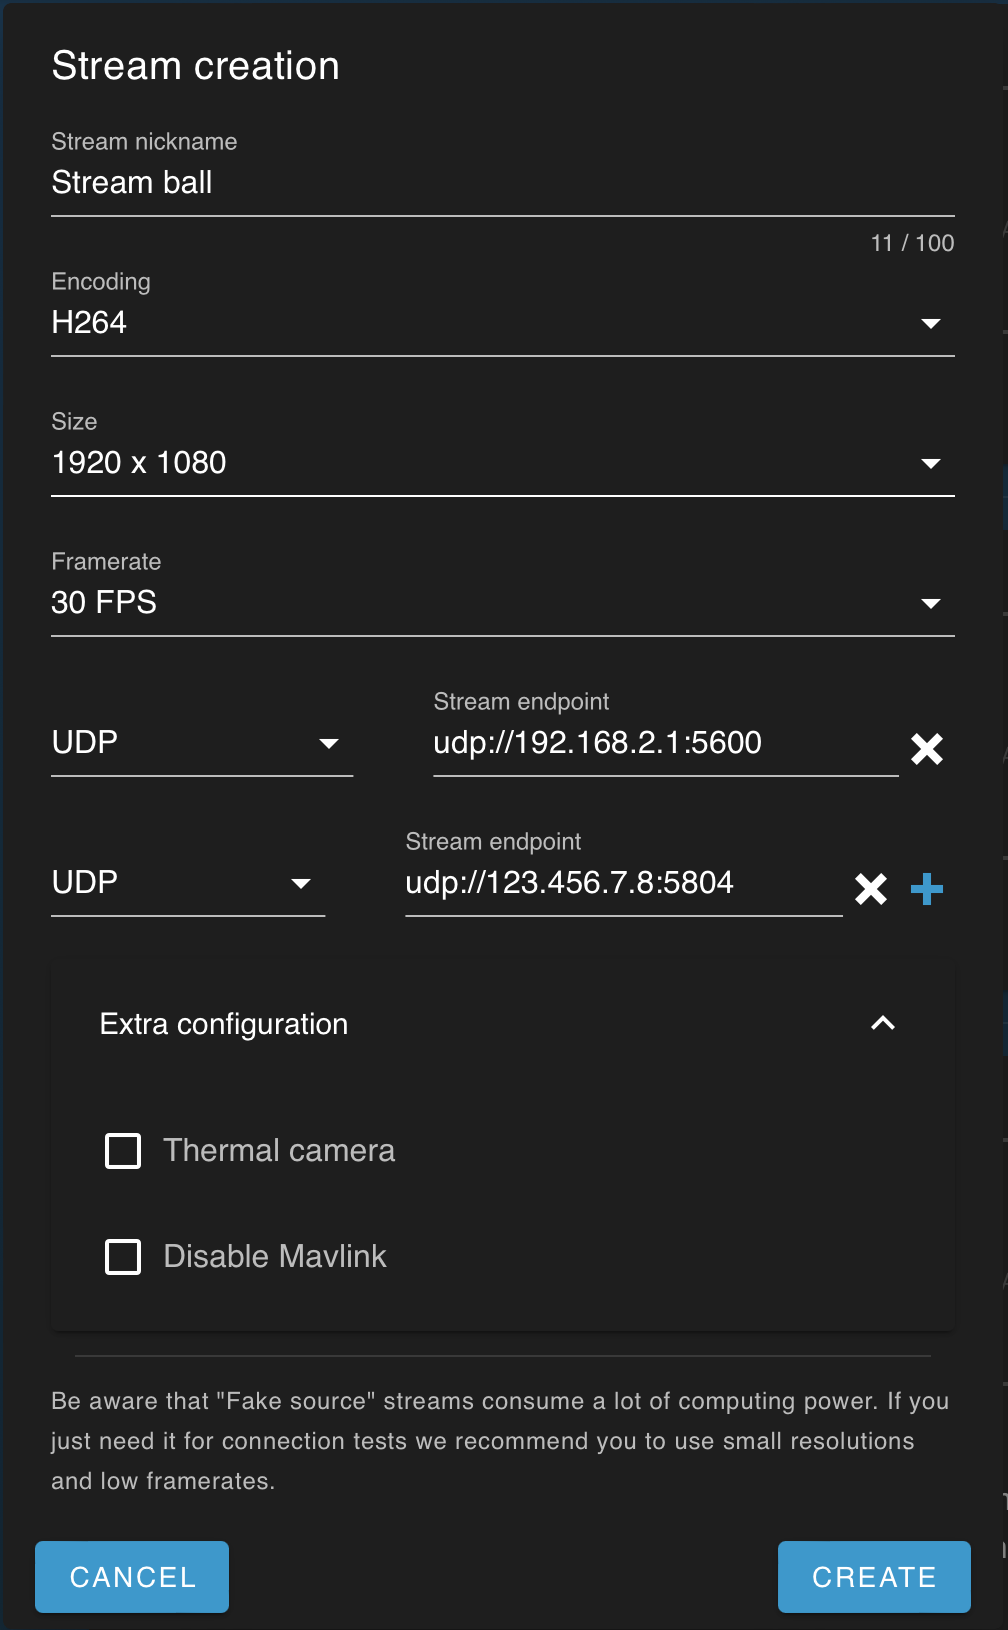This screenshot has height=1630, width=1008.
Task: Remove the udp://192.168.2.1:5600 endpoint
Action: (x=926, y=748)
